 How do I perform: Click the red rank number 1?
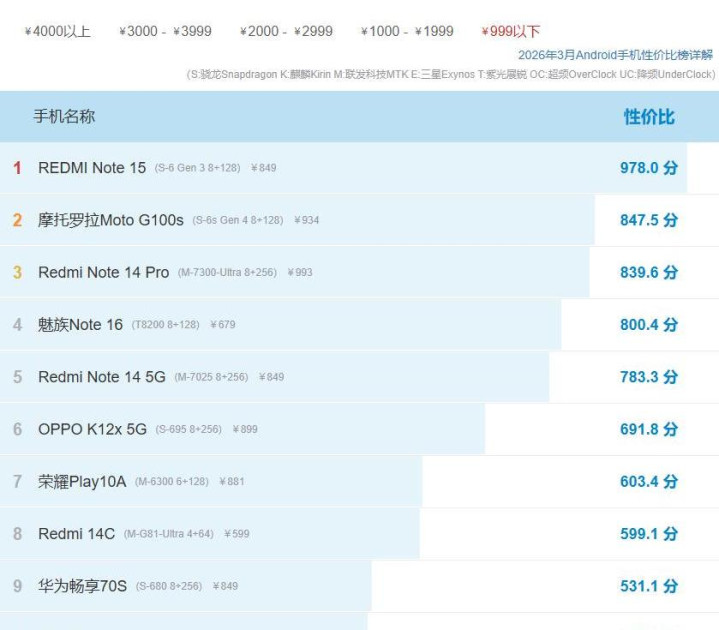[17, 168]
